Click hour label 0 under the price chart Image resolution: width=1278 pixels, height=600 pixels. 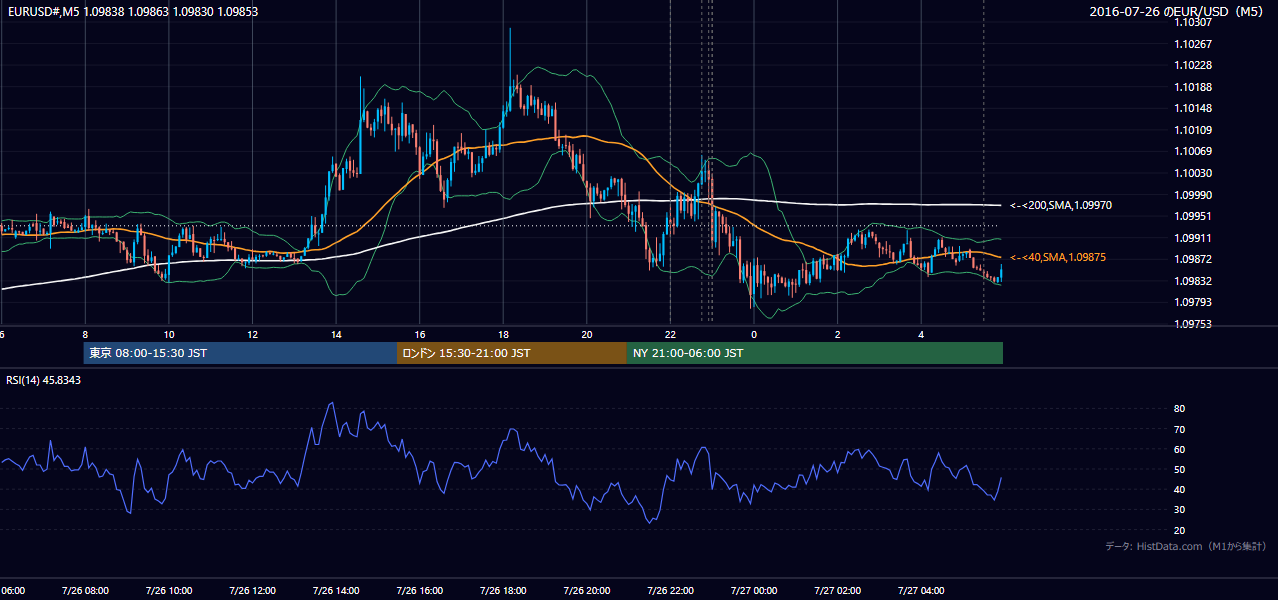pos(754,334)
